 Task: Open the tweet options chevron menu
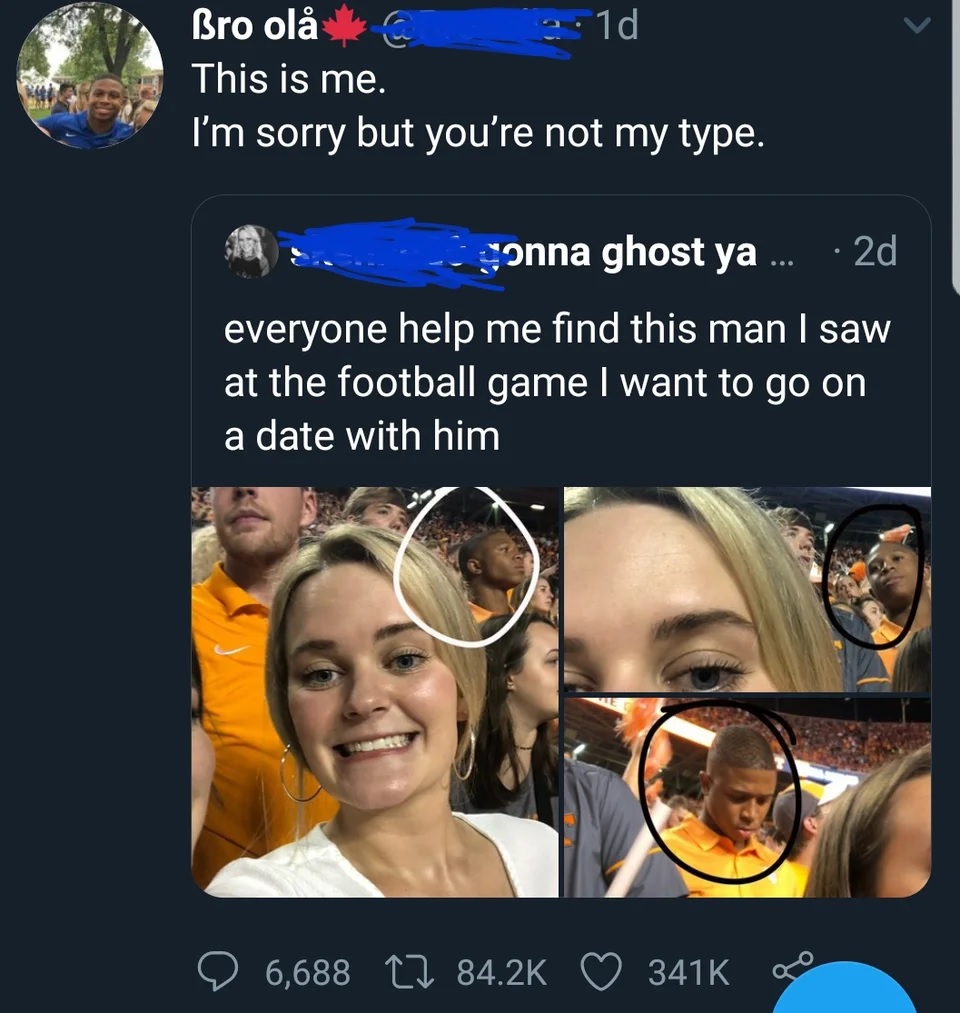point(918,25)
